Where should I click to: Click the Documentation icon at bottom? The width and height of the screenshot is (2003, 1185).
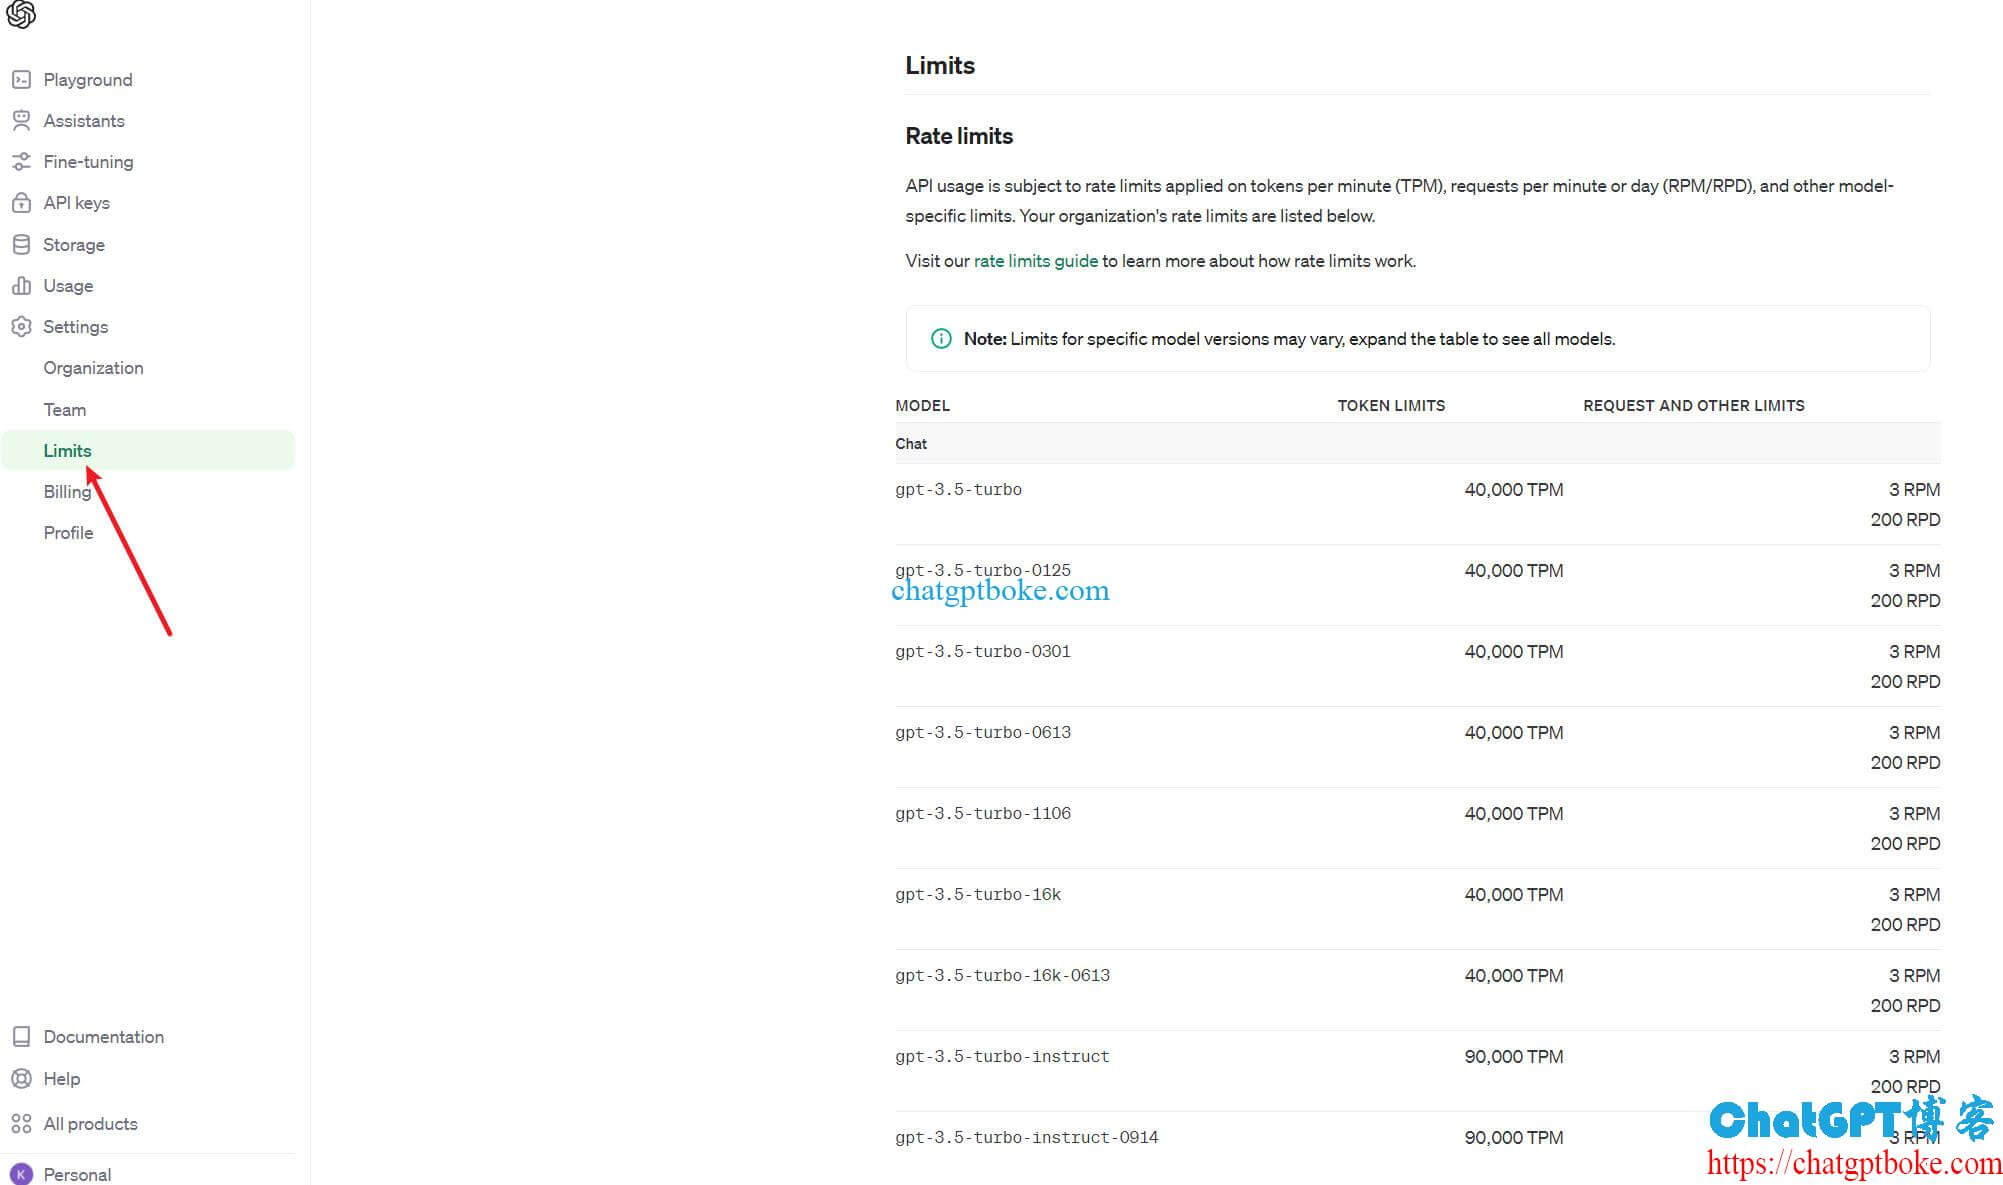(21, 1037)
